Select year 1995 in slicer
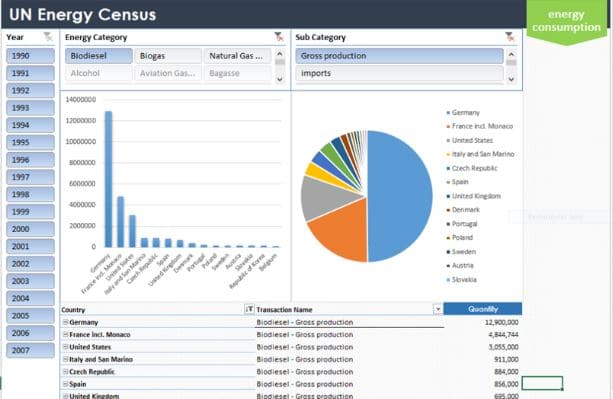The image size is (613, 399). click(x=30, y=142)
